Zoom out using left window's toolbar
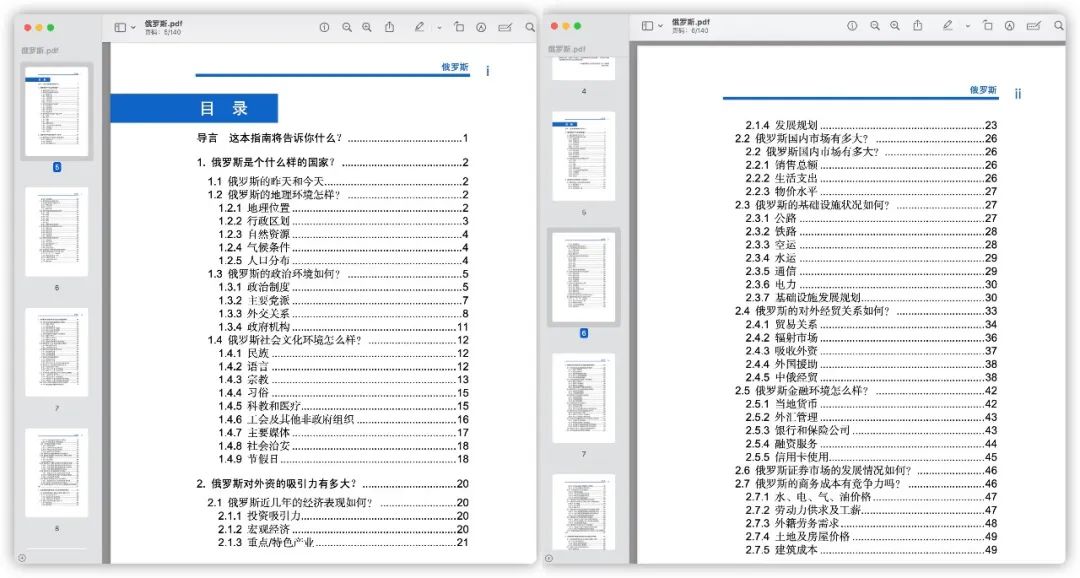 point(346,28)
